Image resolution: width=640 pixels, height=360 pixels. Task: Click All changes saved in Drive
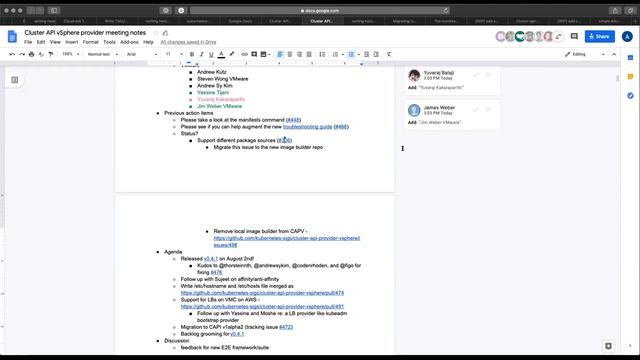(188, 42)
